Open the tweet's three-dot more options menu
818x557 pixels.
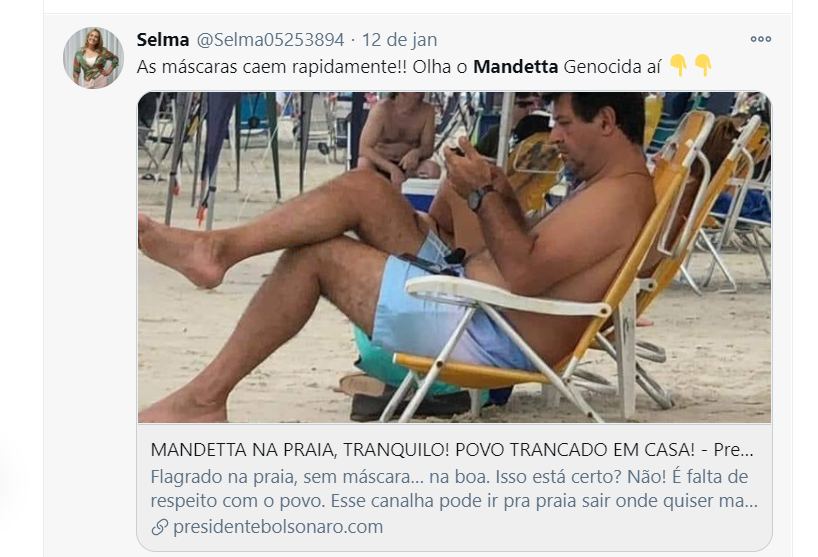(x=761, y=39)
